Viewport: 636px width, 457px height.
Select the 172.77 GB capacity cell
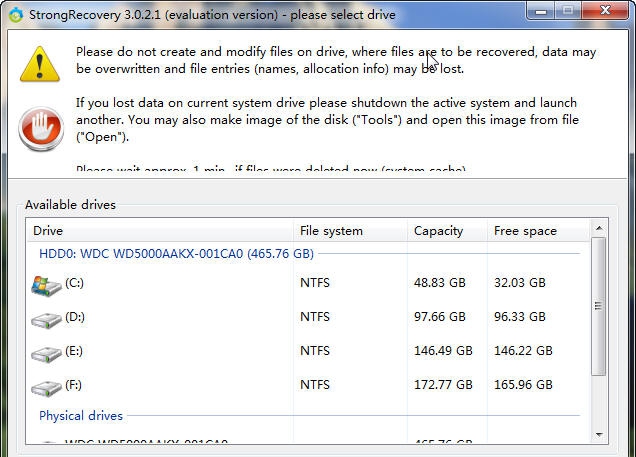[x=443, y=385]
